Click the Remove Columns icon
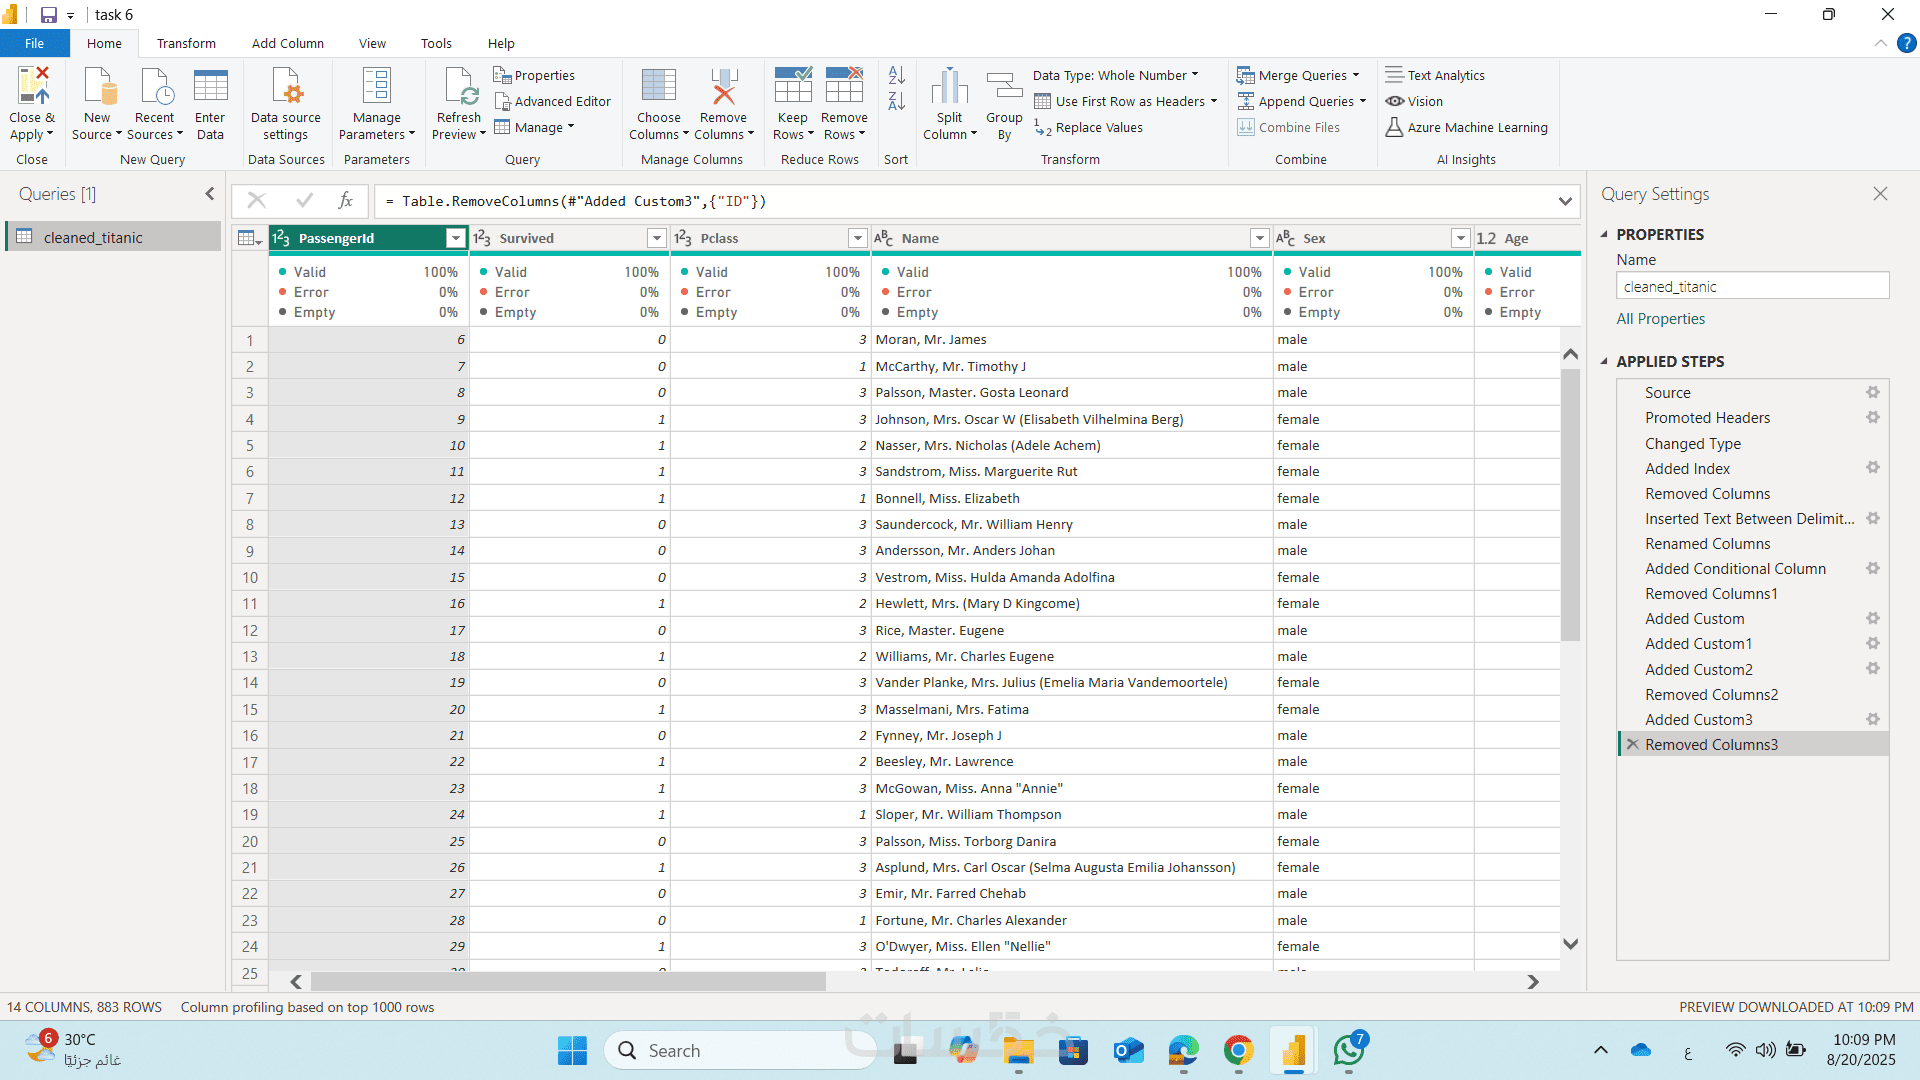 723,87
